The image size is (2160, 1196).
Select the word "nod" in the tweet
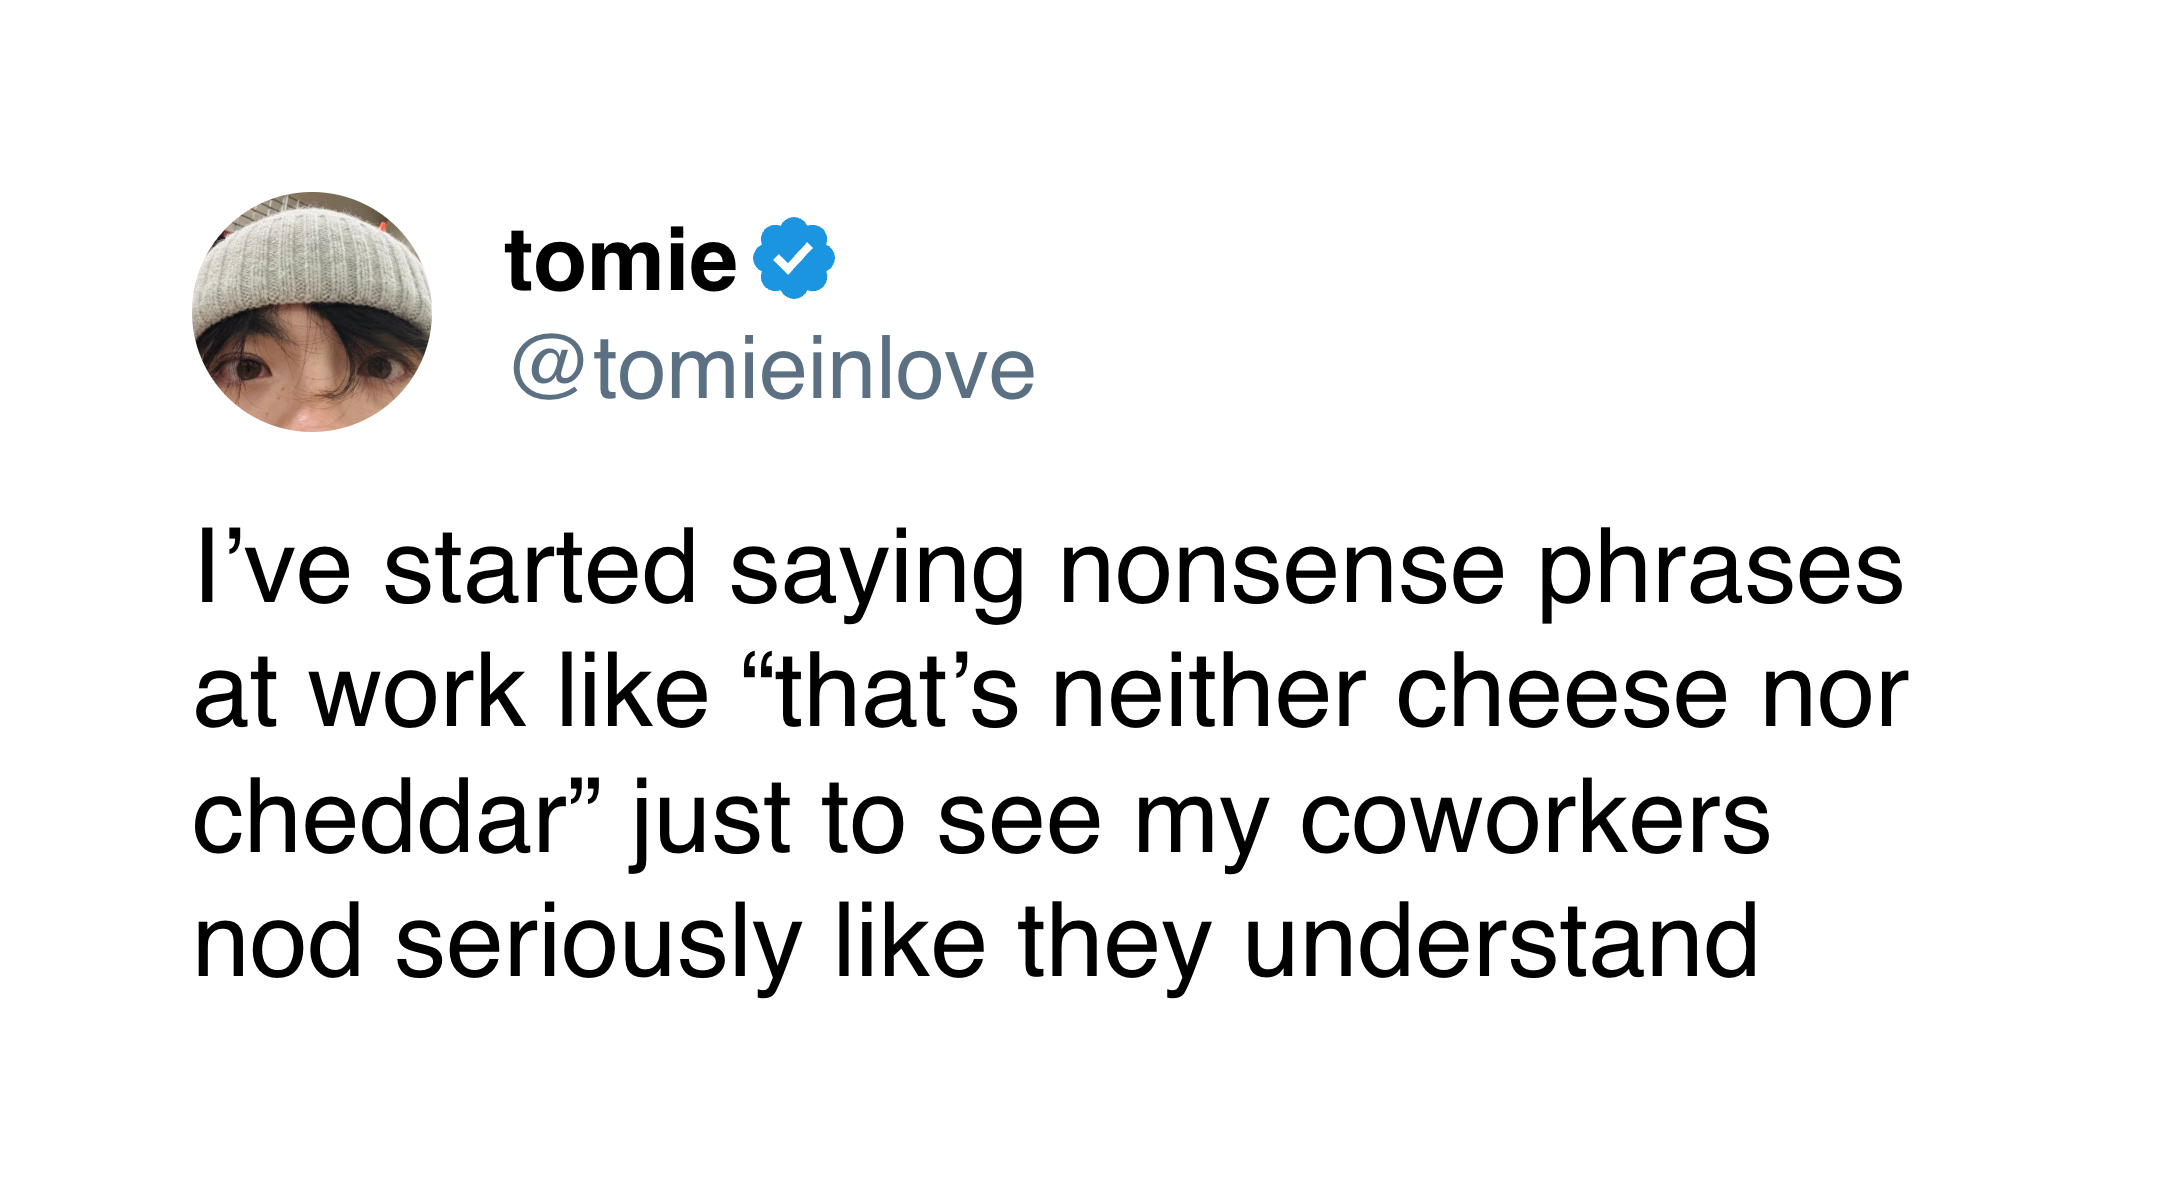point(278,943)
